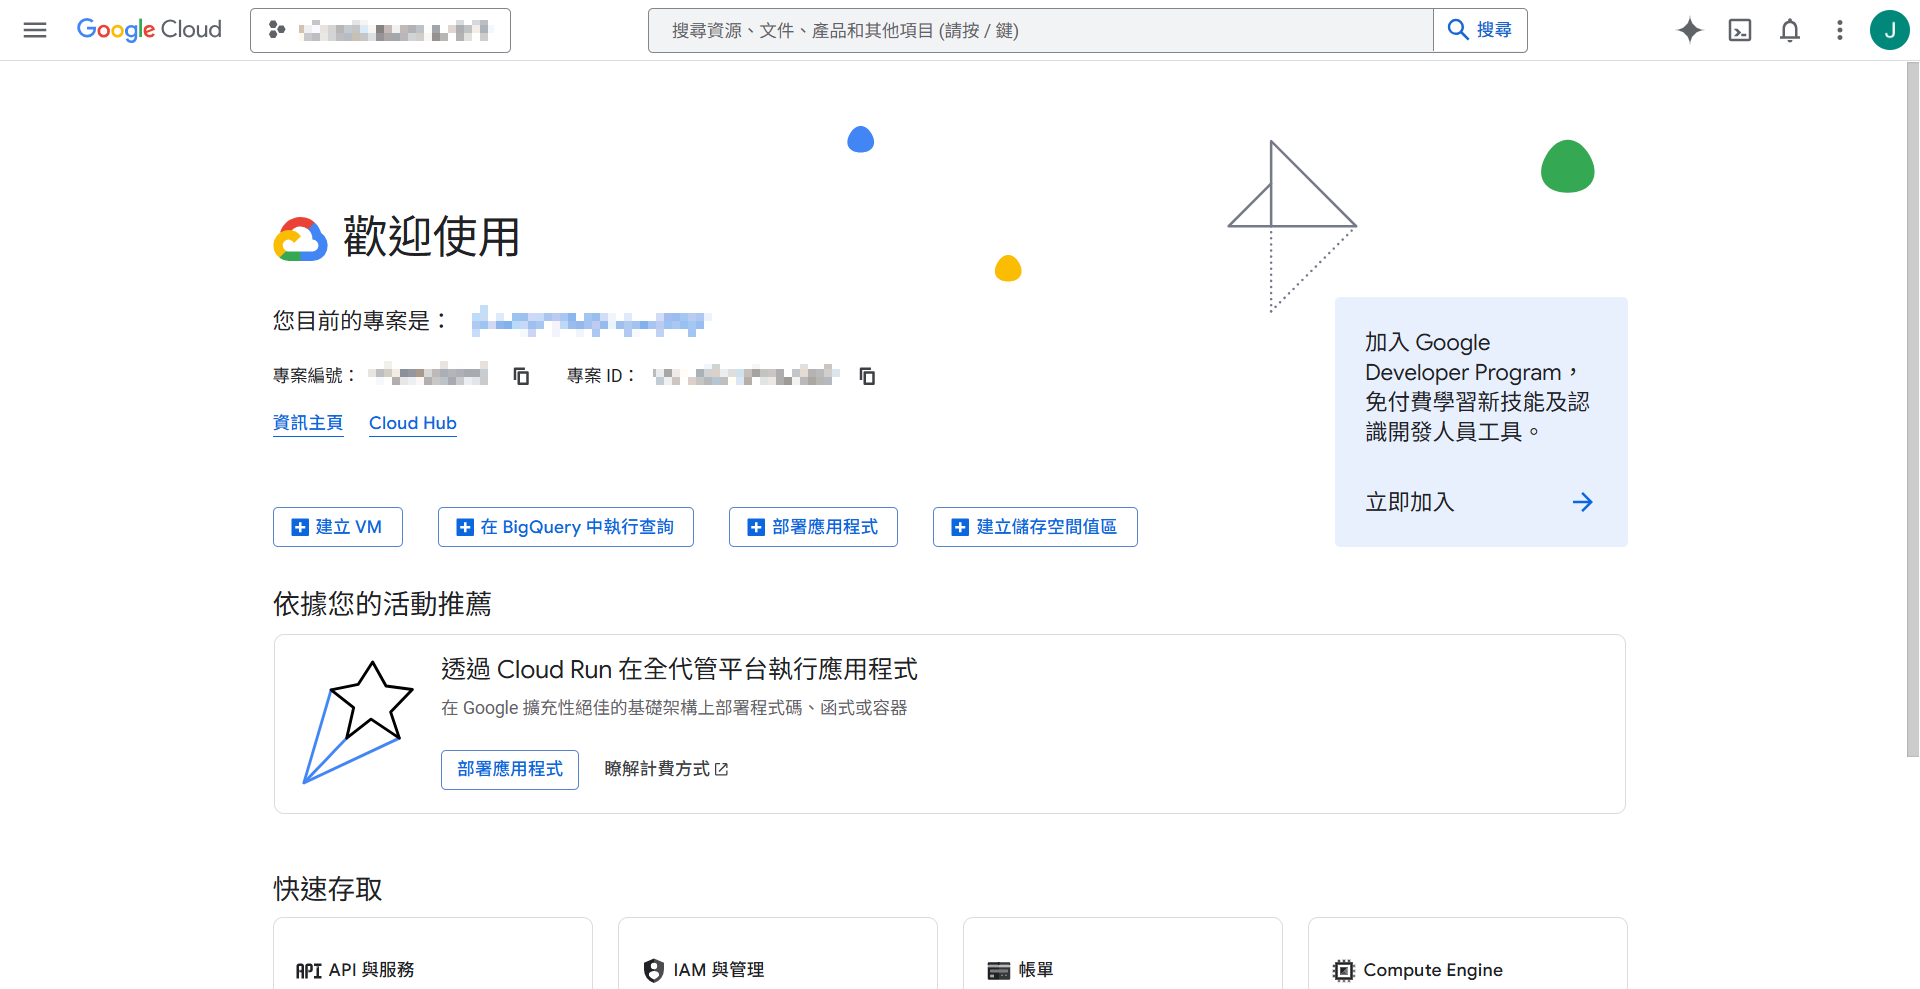
Task: View notifications via the bell icon
Action: [1789, 30]
